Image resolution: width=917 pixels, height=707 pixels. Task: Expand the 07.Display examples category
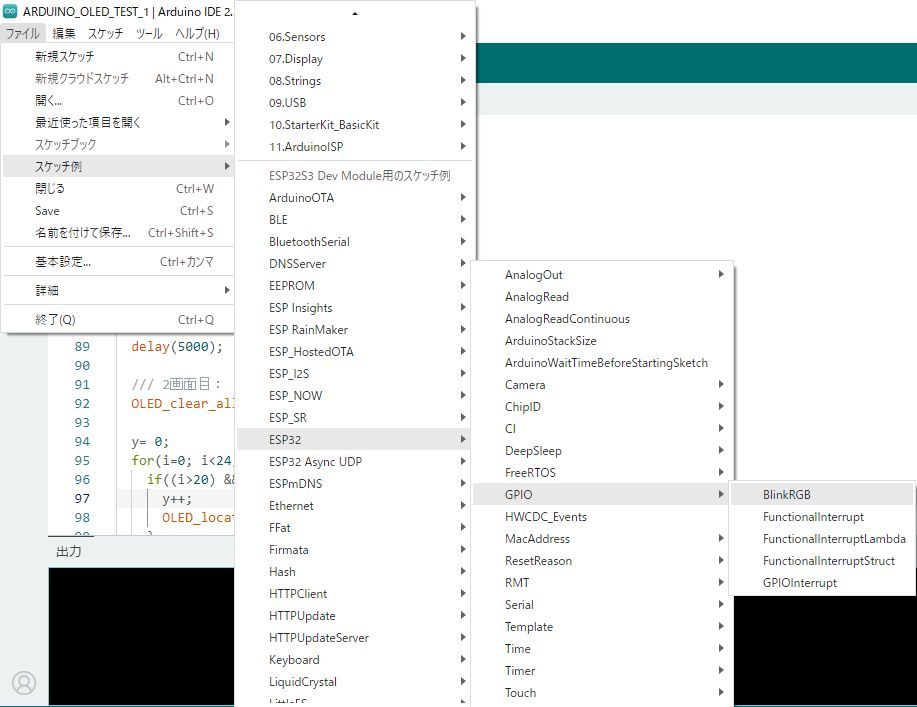tap(296, 59)
